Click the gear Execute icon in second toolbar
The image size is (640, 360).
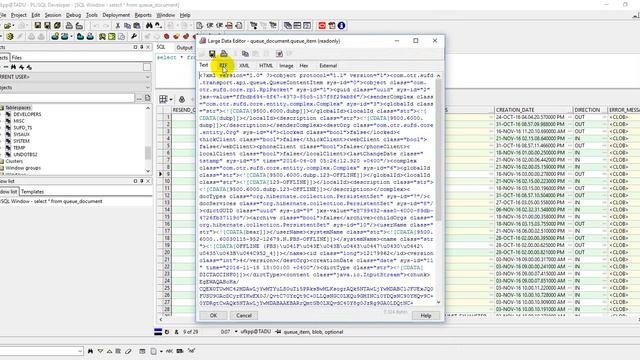tap(10, 36)
